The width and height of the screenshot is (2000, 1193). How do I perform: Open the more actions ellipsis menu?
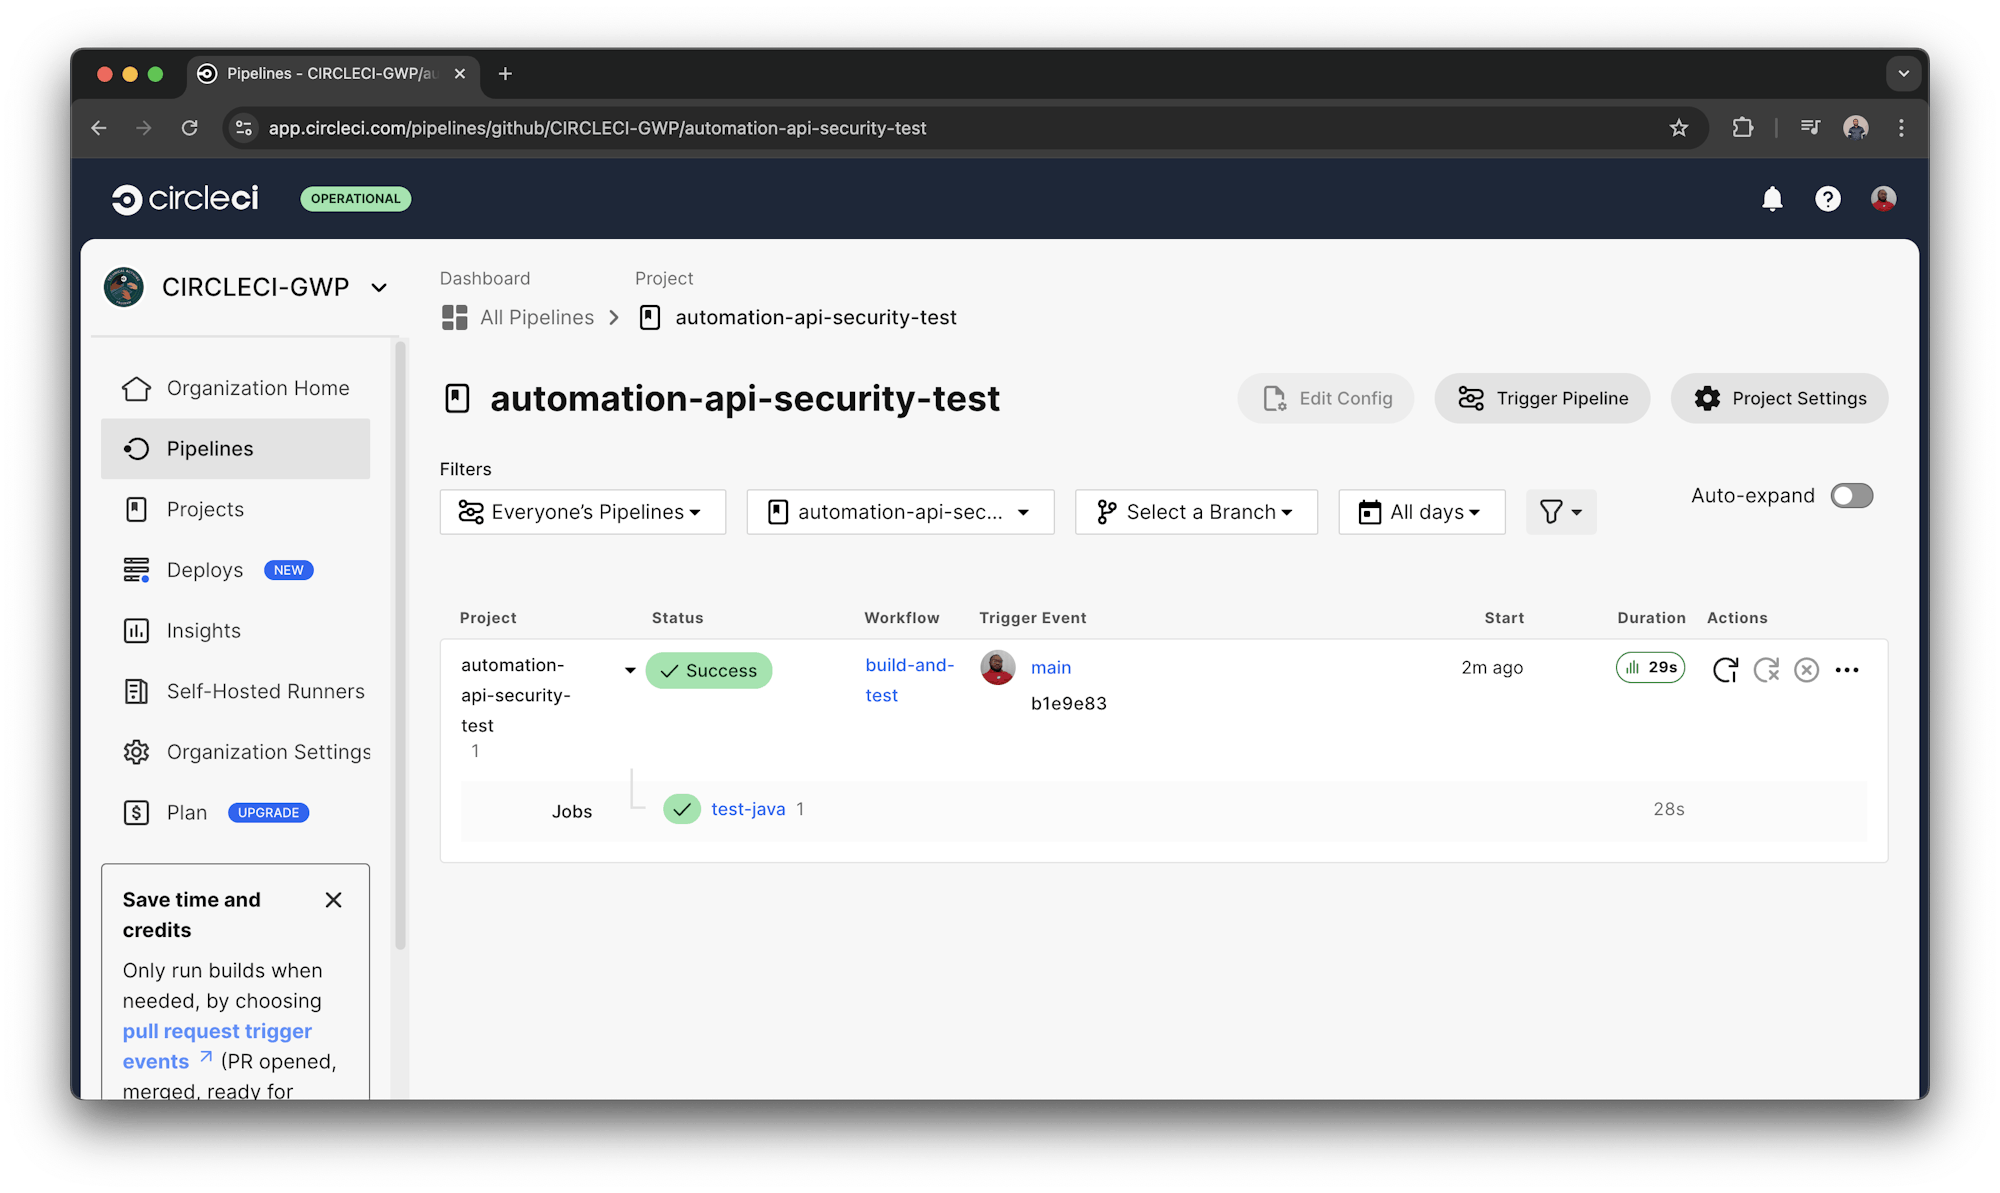point(1847,670)
